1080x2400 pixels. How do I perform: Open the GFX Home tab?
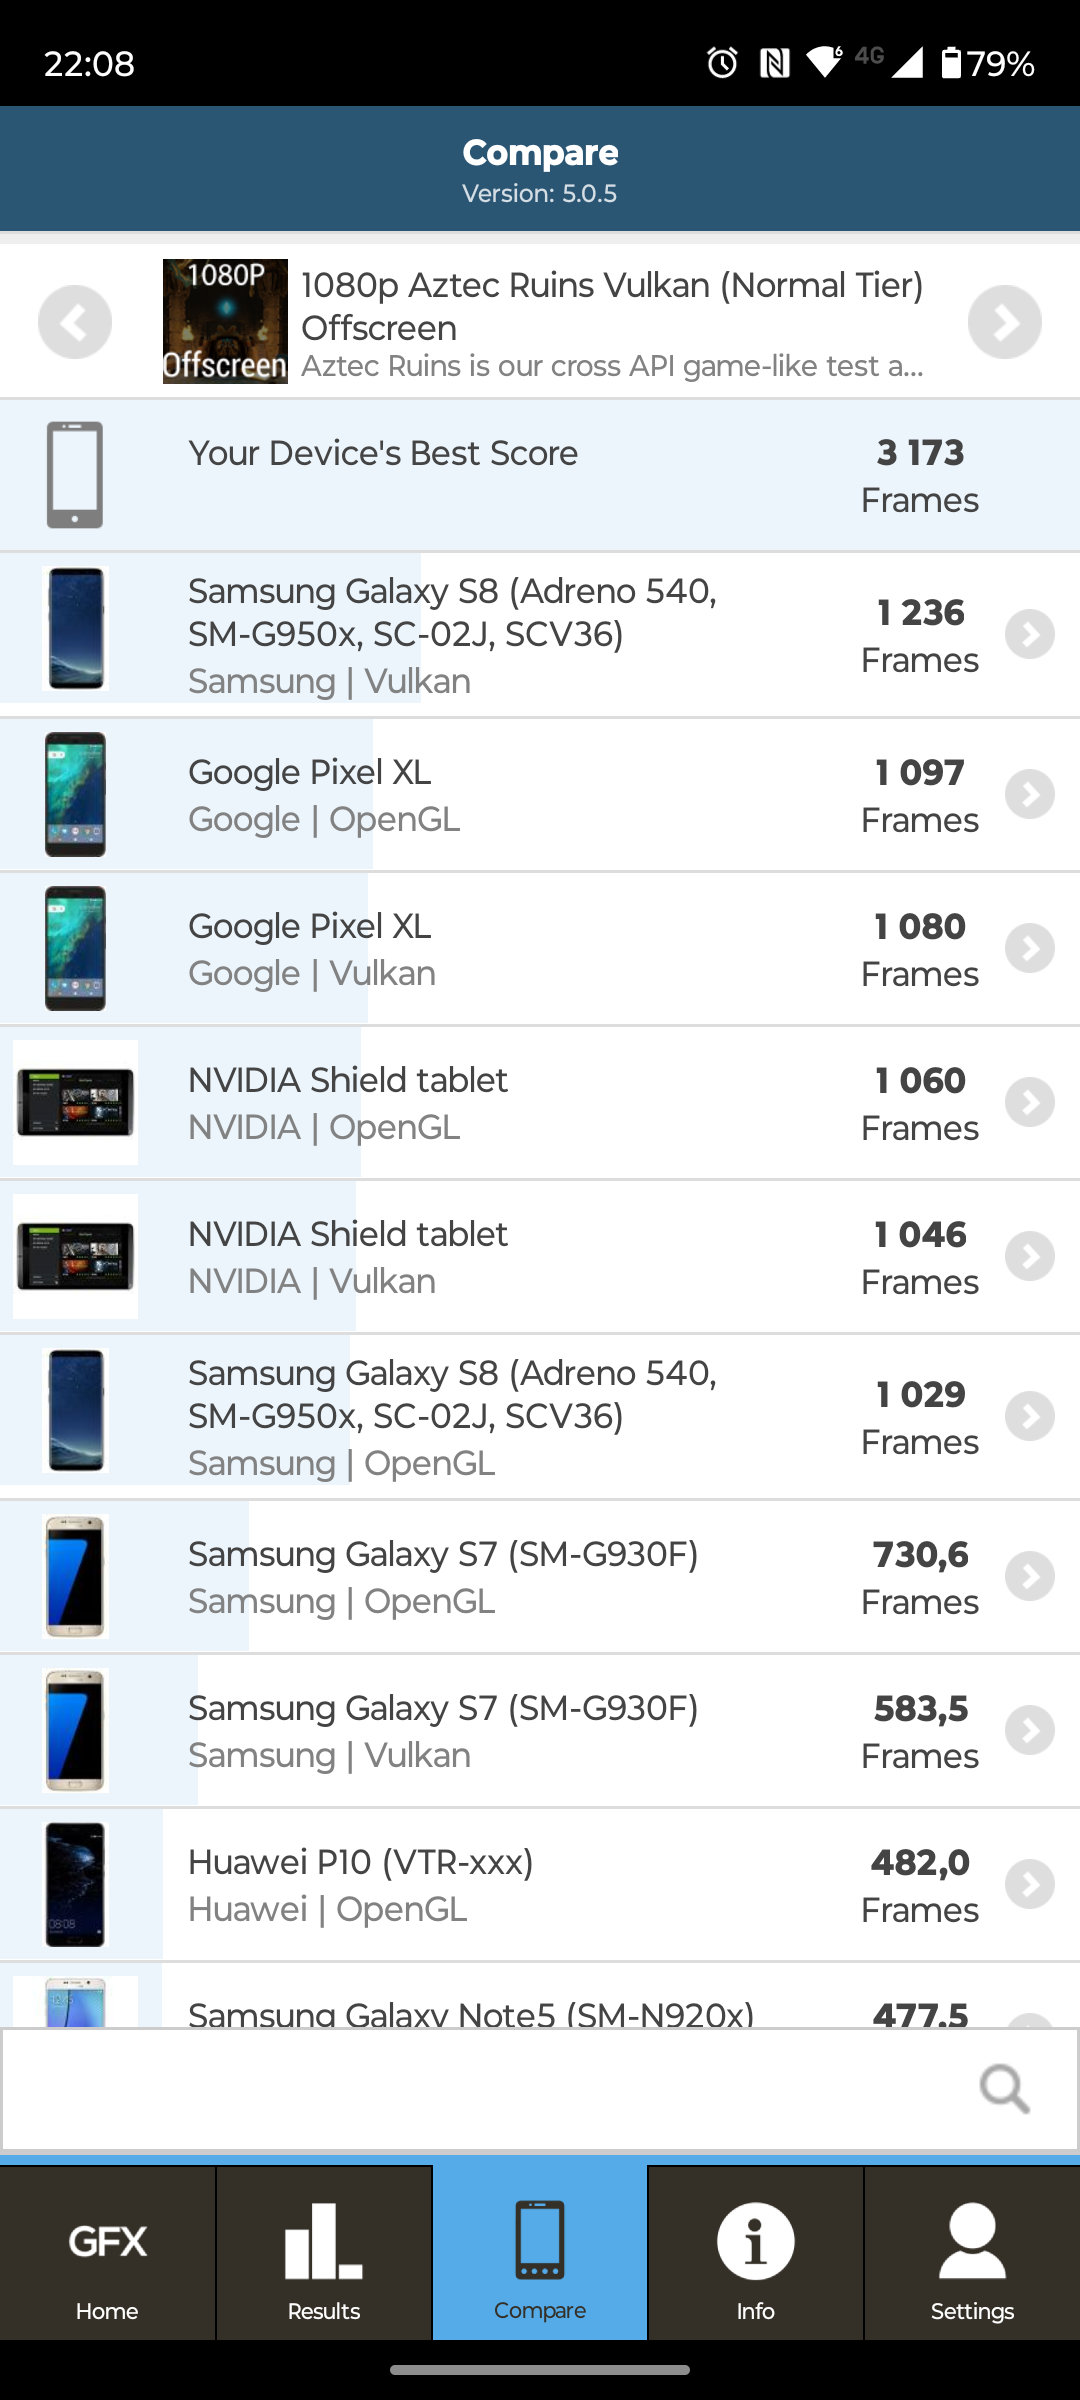[x=107, y=2254]
